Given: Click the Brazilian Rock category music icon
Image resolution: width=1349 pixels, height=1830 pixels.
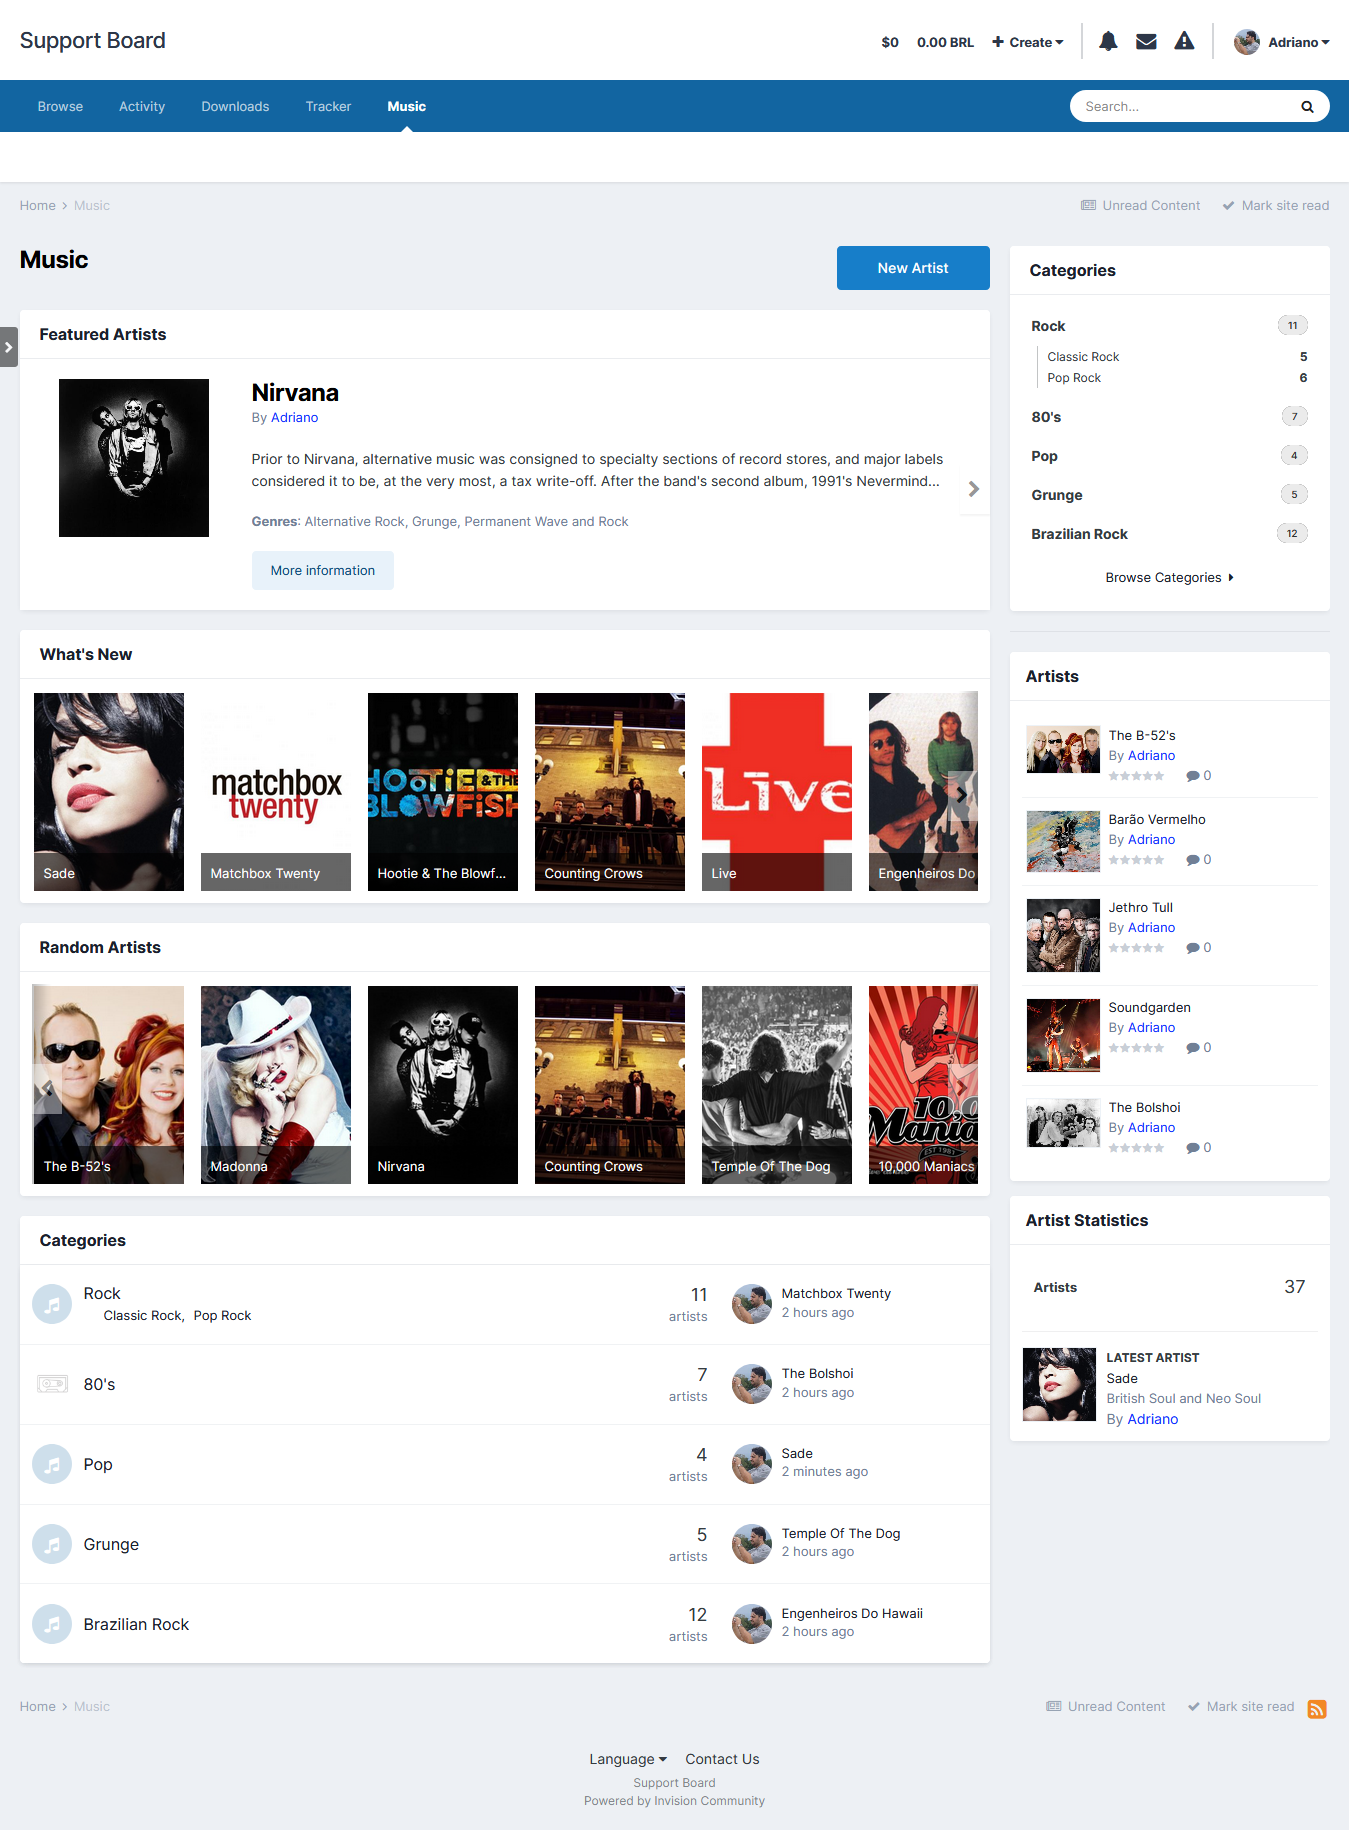Looking at the screenshot, I should (52, 1624).
